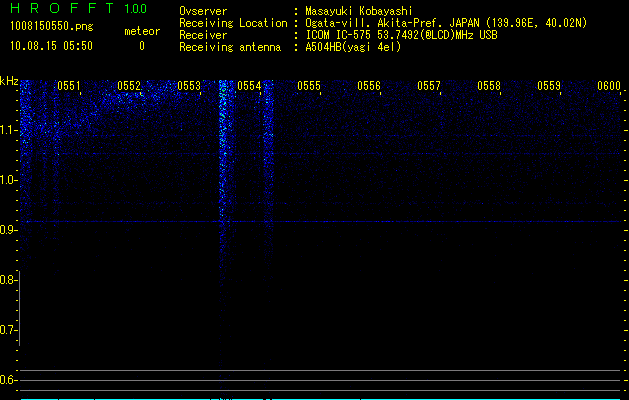Click the HROFFT 1.0.0 title text
The width and height of the screenshot is (629, 400).
(79, 8)
